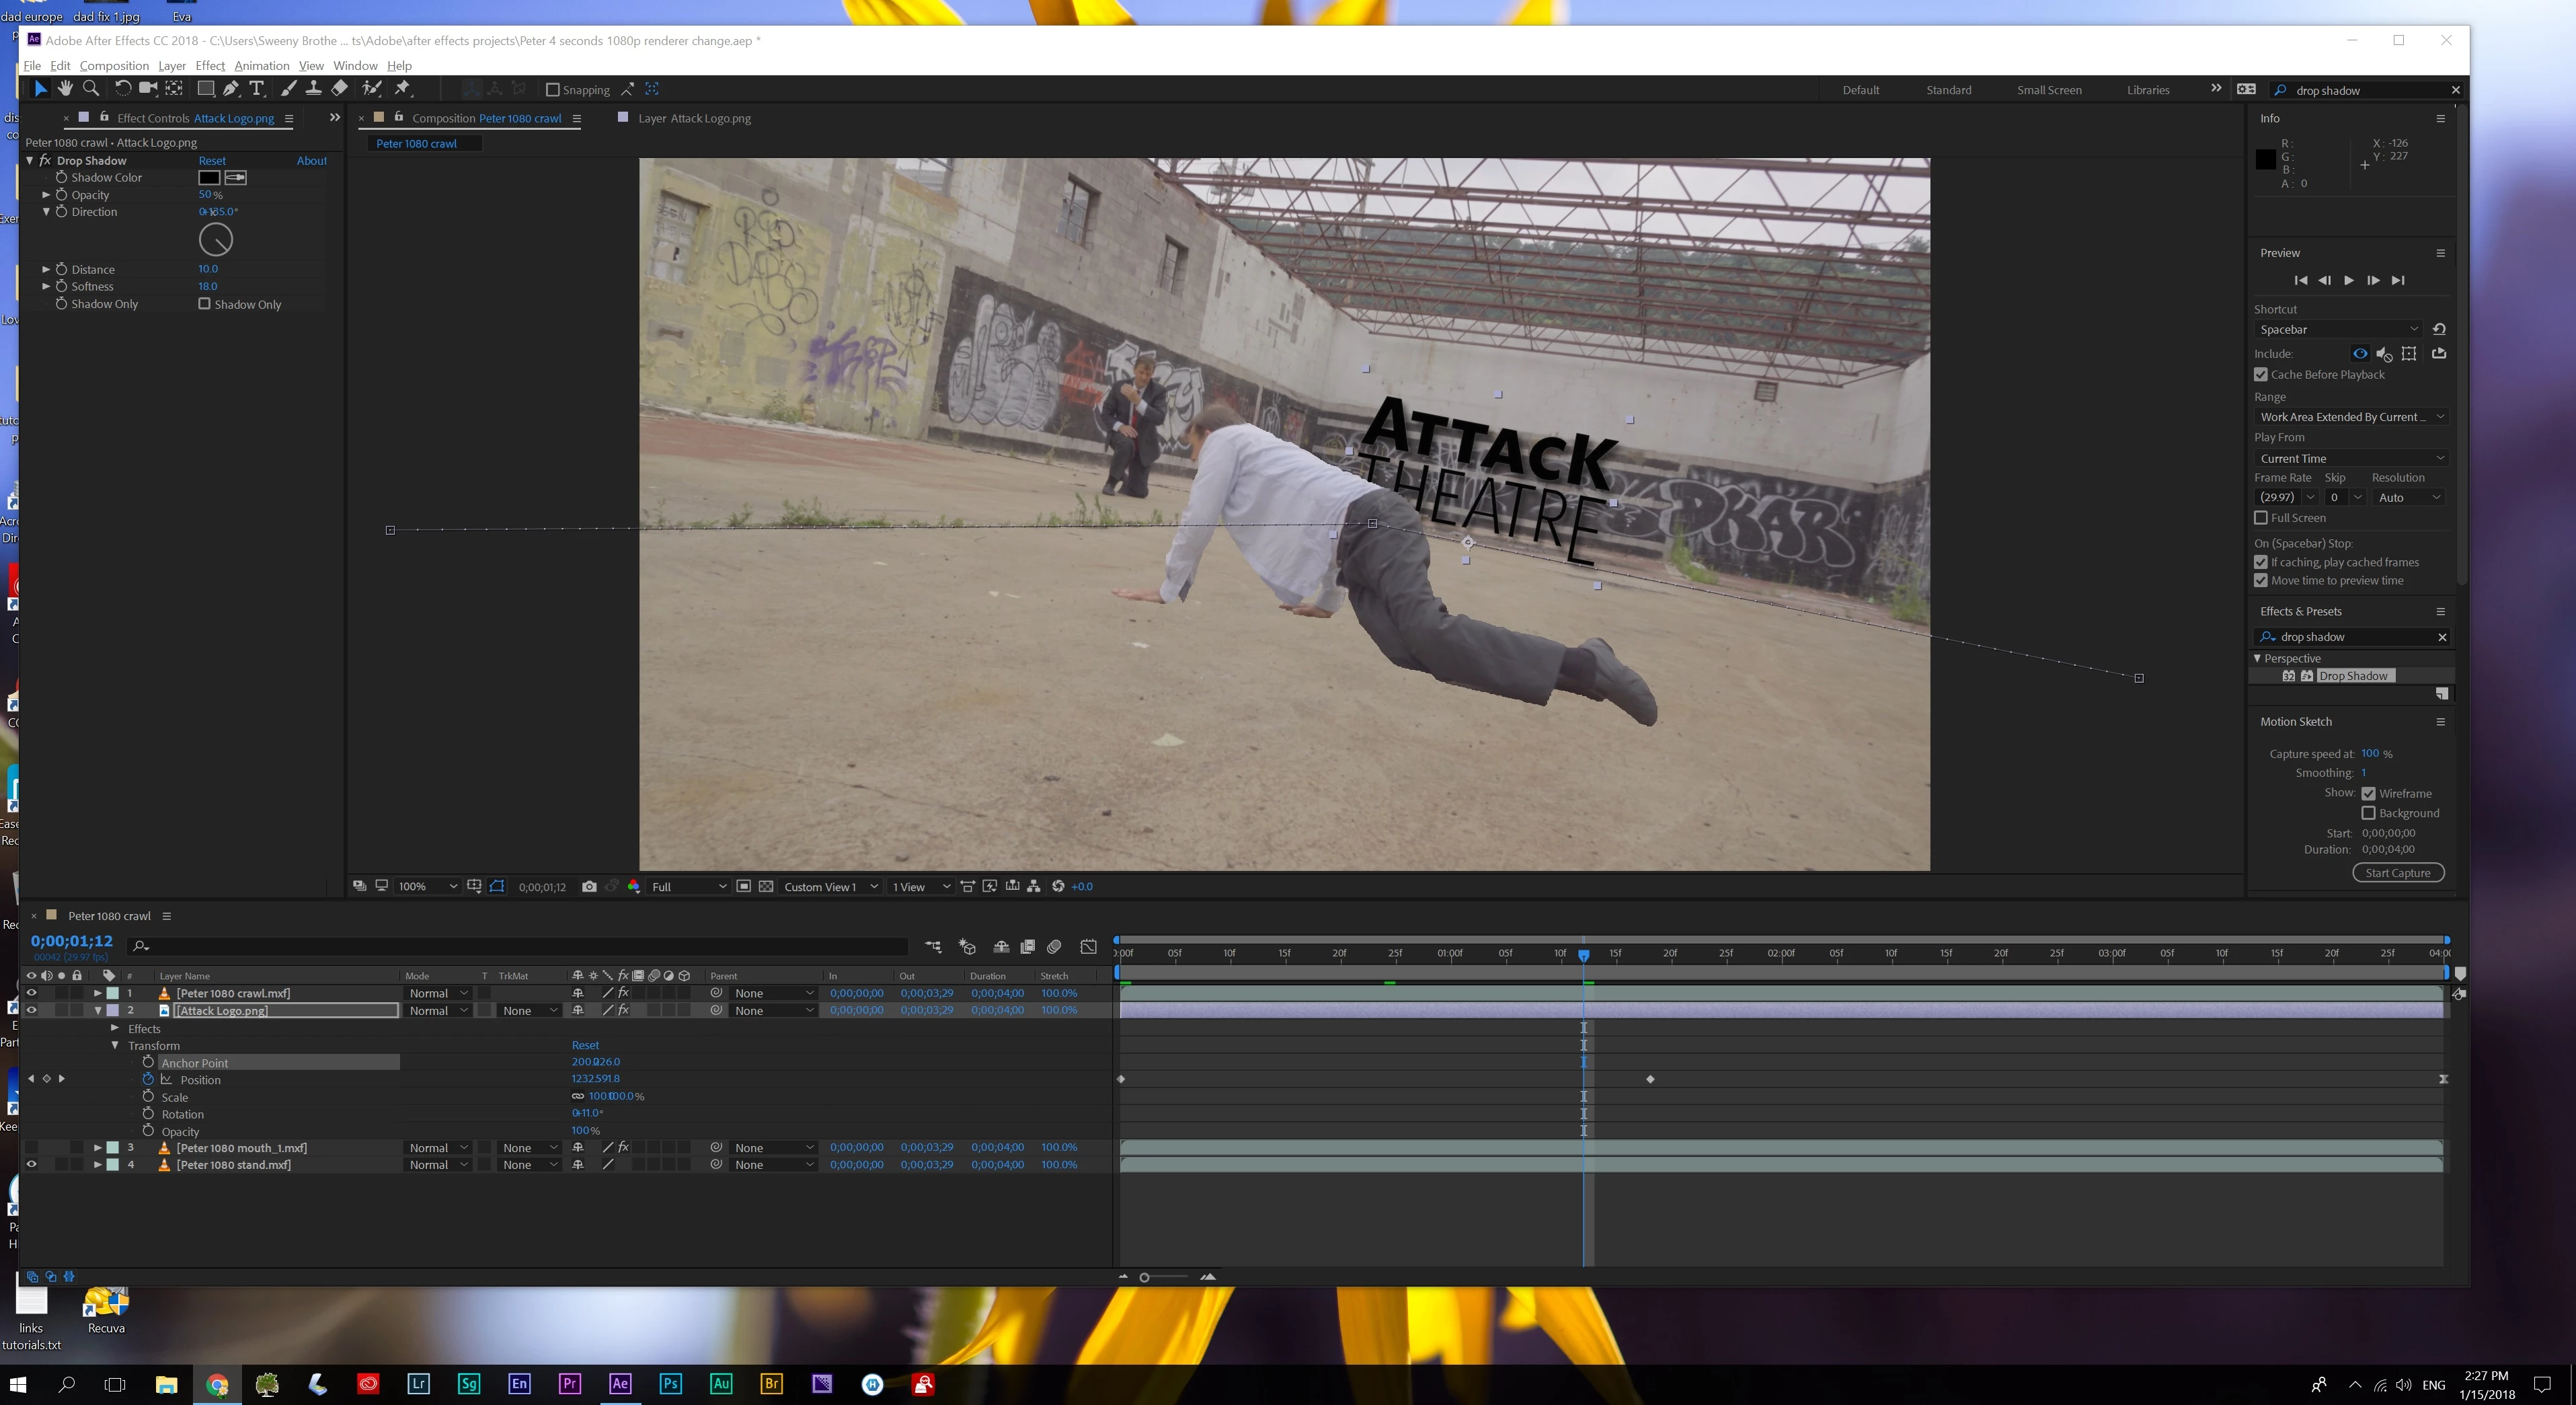Select the Zoom tool in toolbar
2576x1405 pixels.
point(91,89)
